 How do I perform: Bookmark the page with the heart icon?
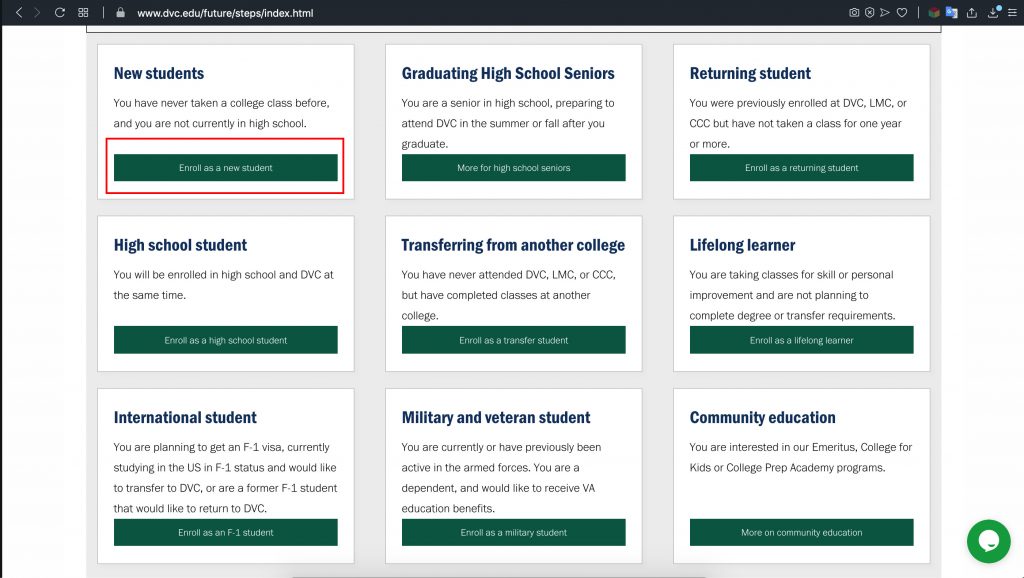902,12
